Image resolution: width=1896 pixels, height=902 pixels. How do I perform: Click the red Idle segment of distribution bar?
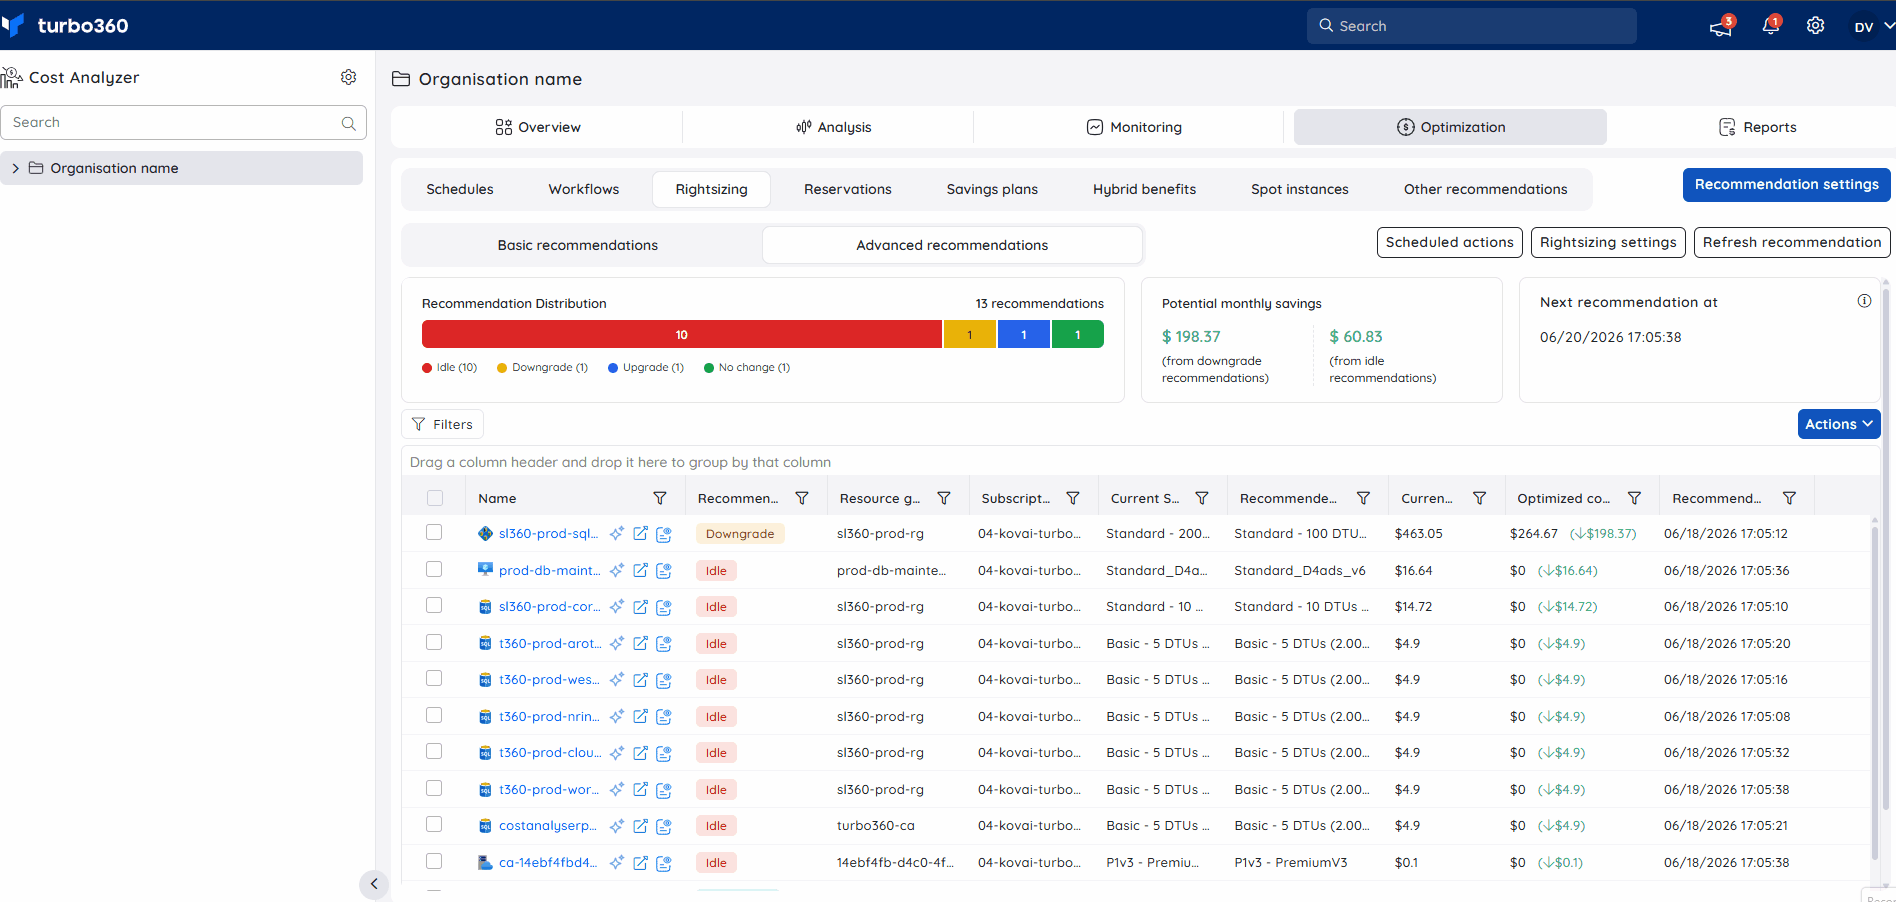[x=681, y=334]
